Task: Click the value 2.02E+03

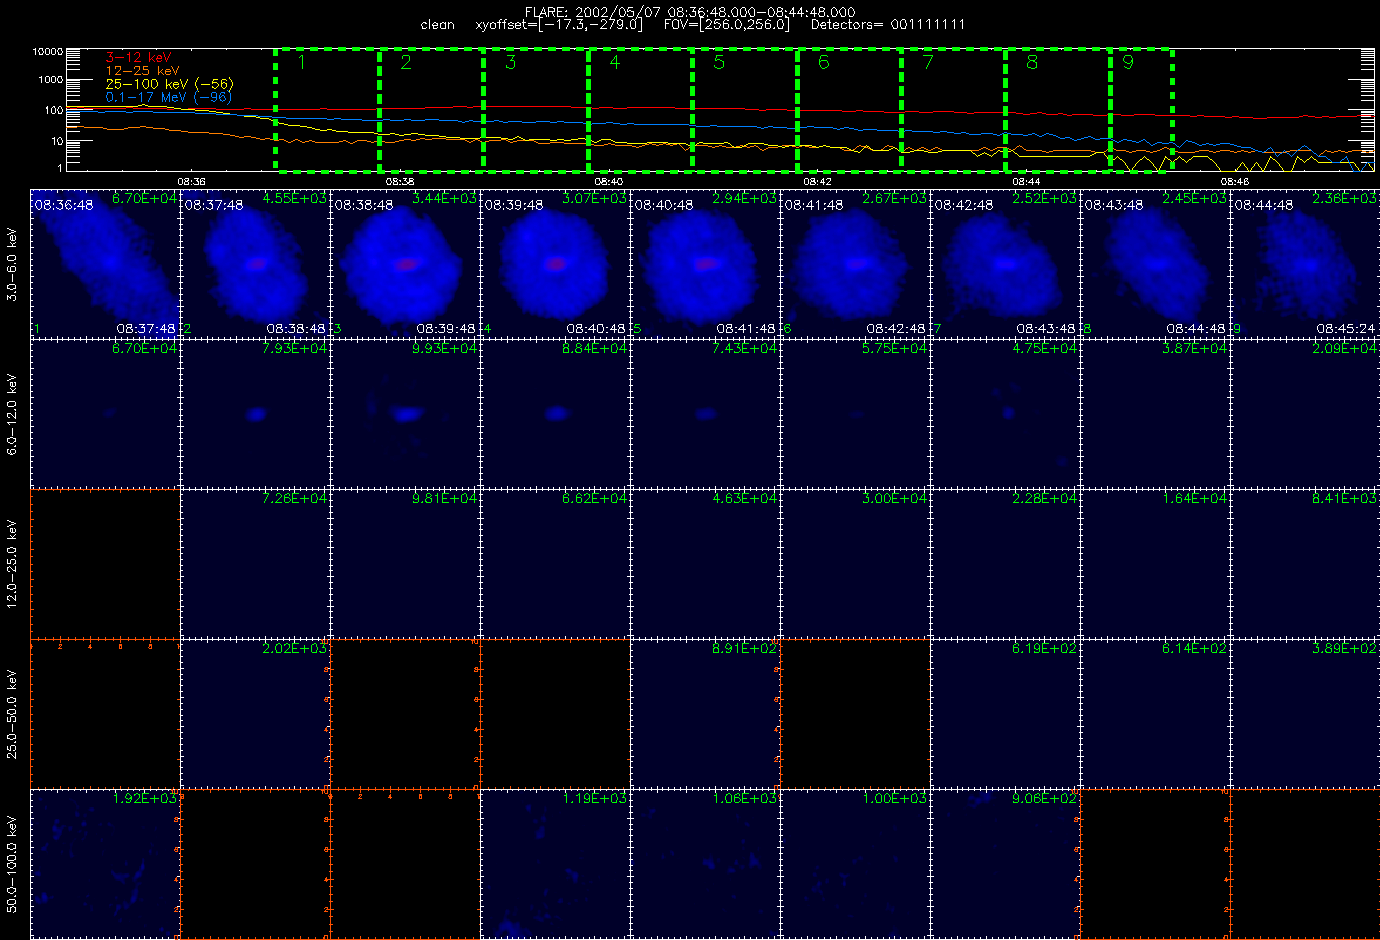Action: click(x=295, y=648)
